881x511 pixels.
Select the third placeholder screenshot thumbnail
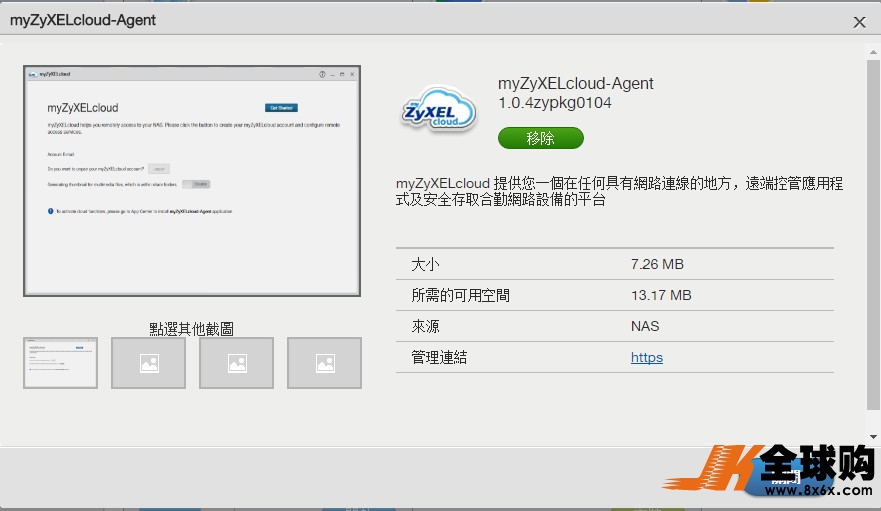236,362
